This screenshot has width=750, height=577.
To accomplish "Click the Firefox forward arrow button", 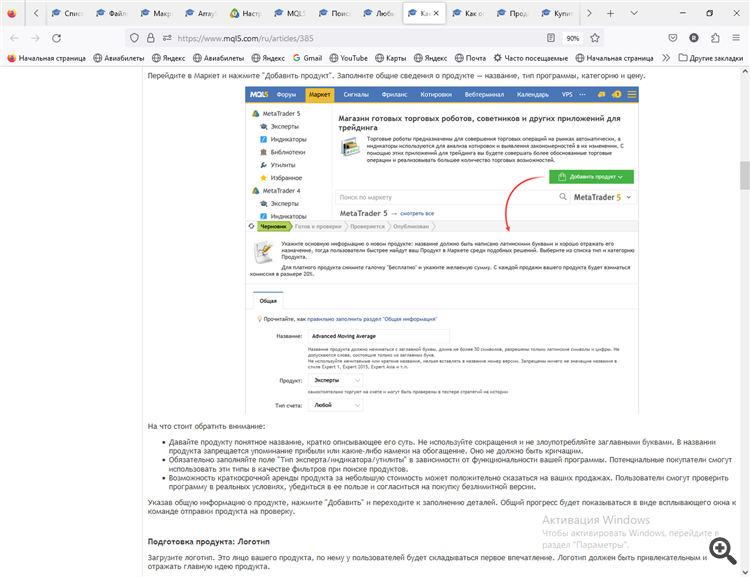I will [x=35, y=38].
